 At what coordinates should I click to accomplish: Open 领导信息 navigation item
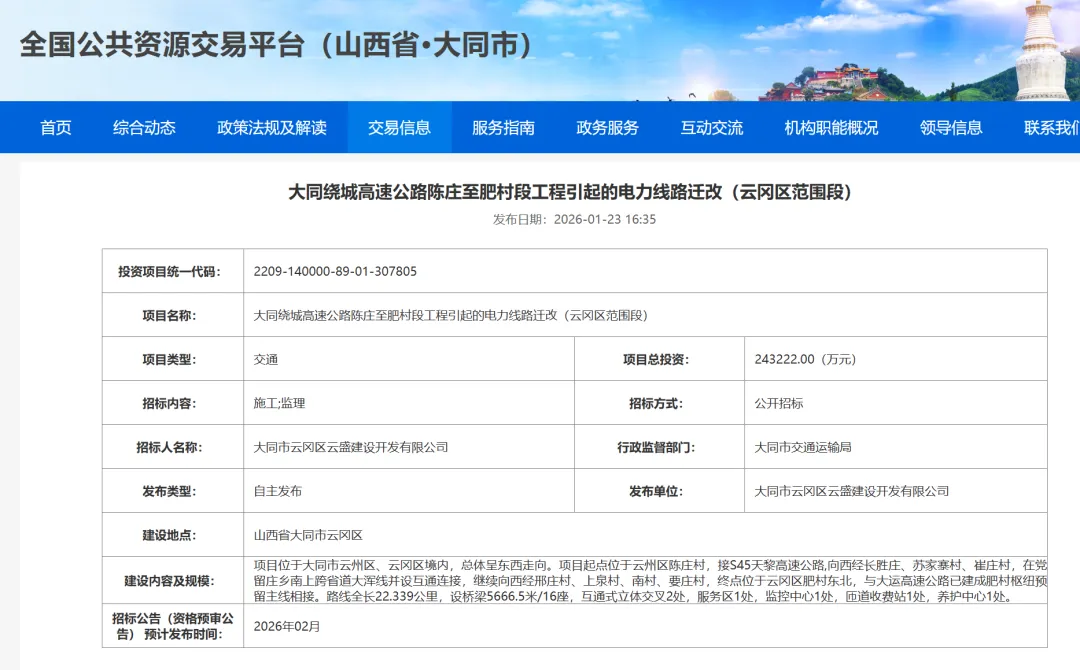951,127
